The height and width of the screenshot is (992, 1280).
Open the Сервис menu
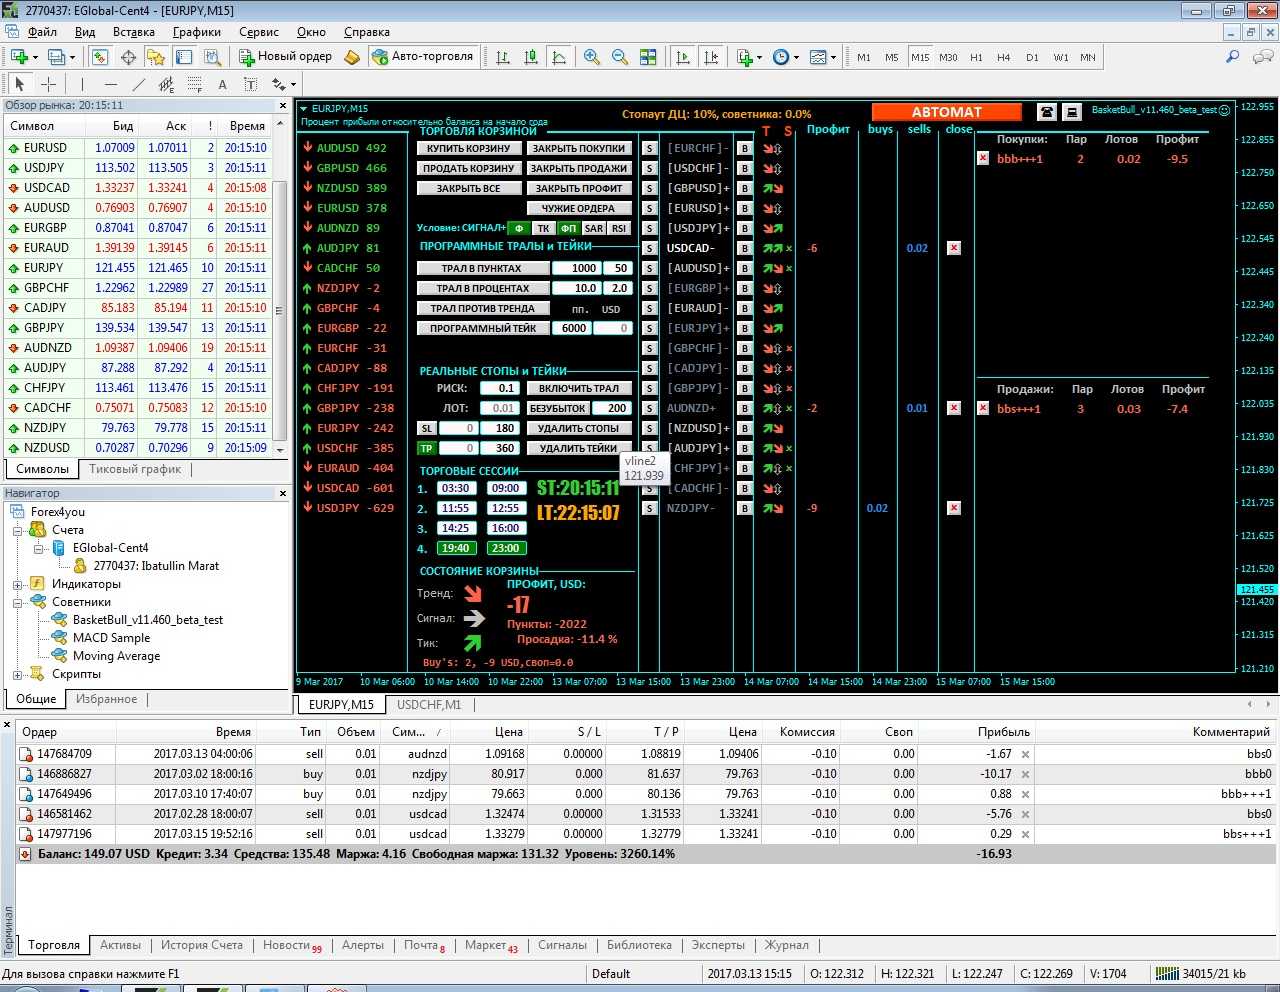259,32
